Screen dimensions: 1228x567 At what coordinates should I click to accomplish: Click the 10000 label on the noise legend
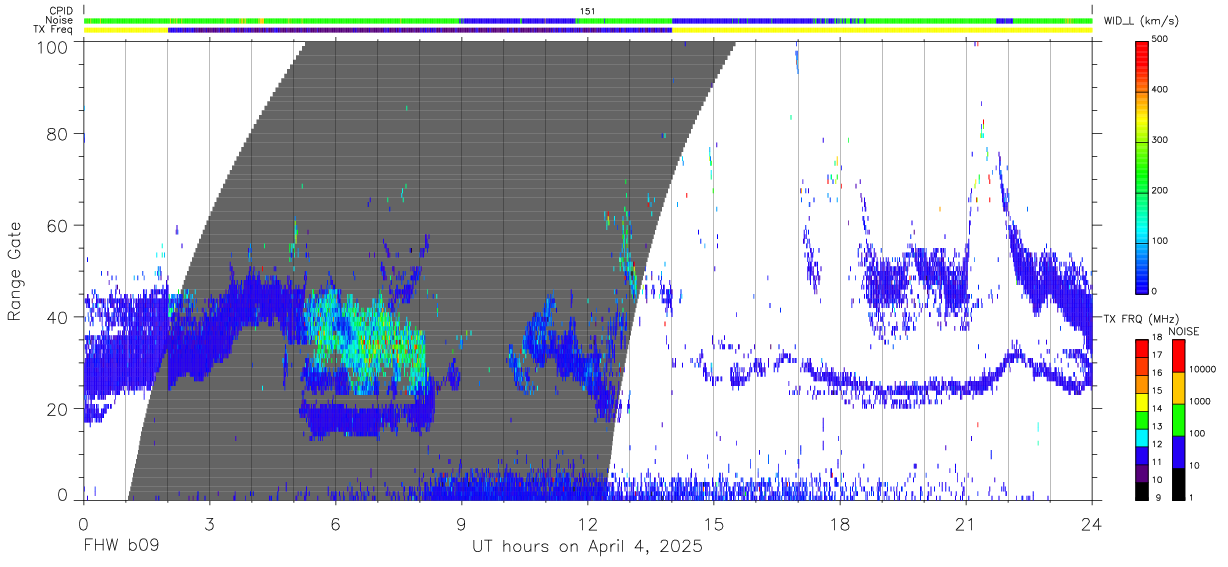tap(1201, 369)
